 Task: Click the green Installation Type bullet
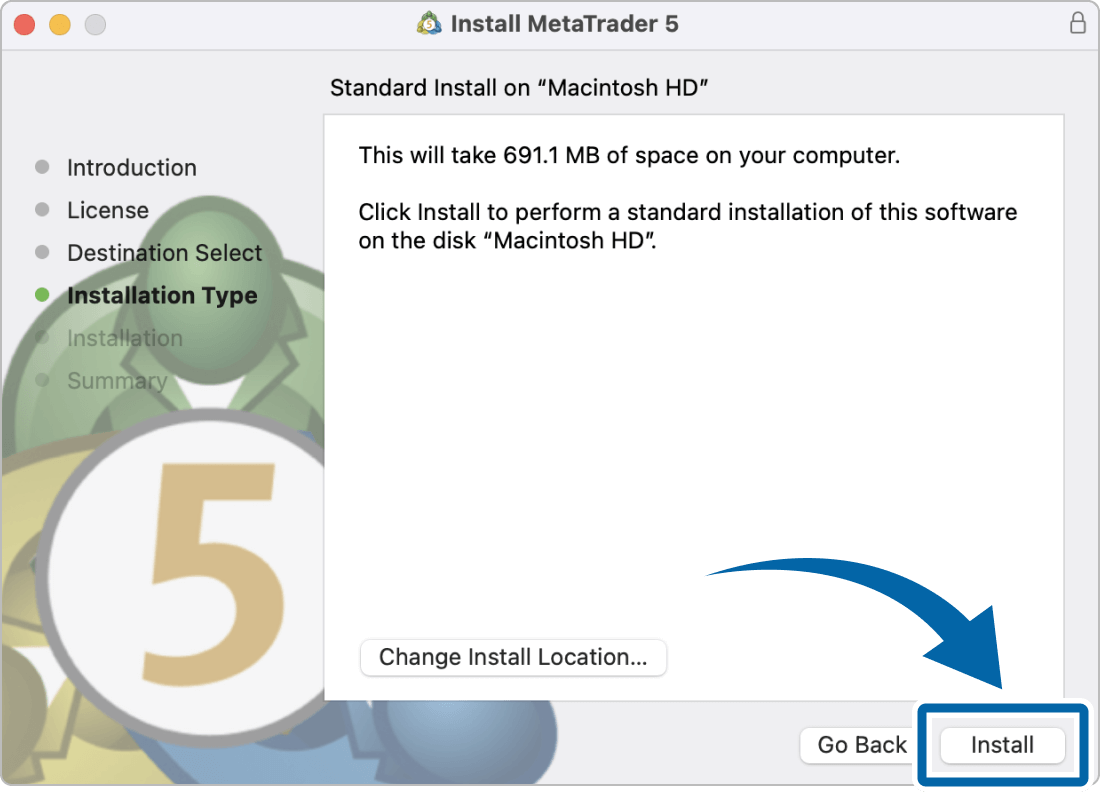[x=42, y=295]
